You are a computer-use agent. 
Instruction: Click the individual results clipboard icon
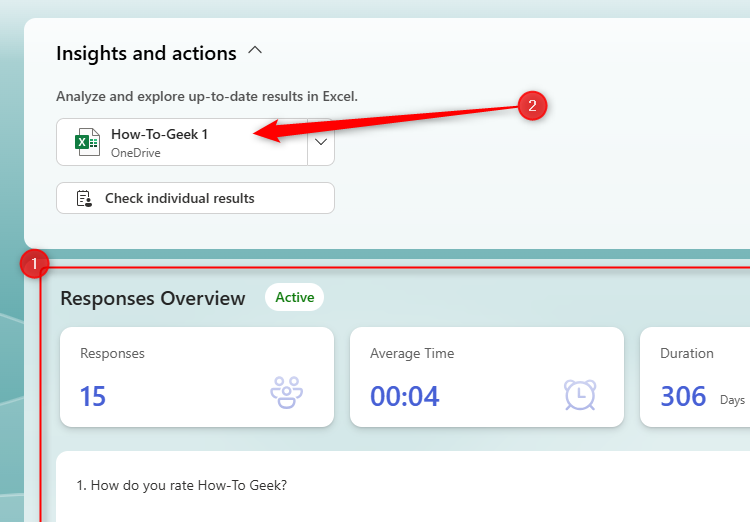tap(84, 198)
